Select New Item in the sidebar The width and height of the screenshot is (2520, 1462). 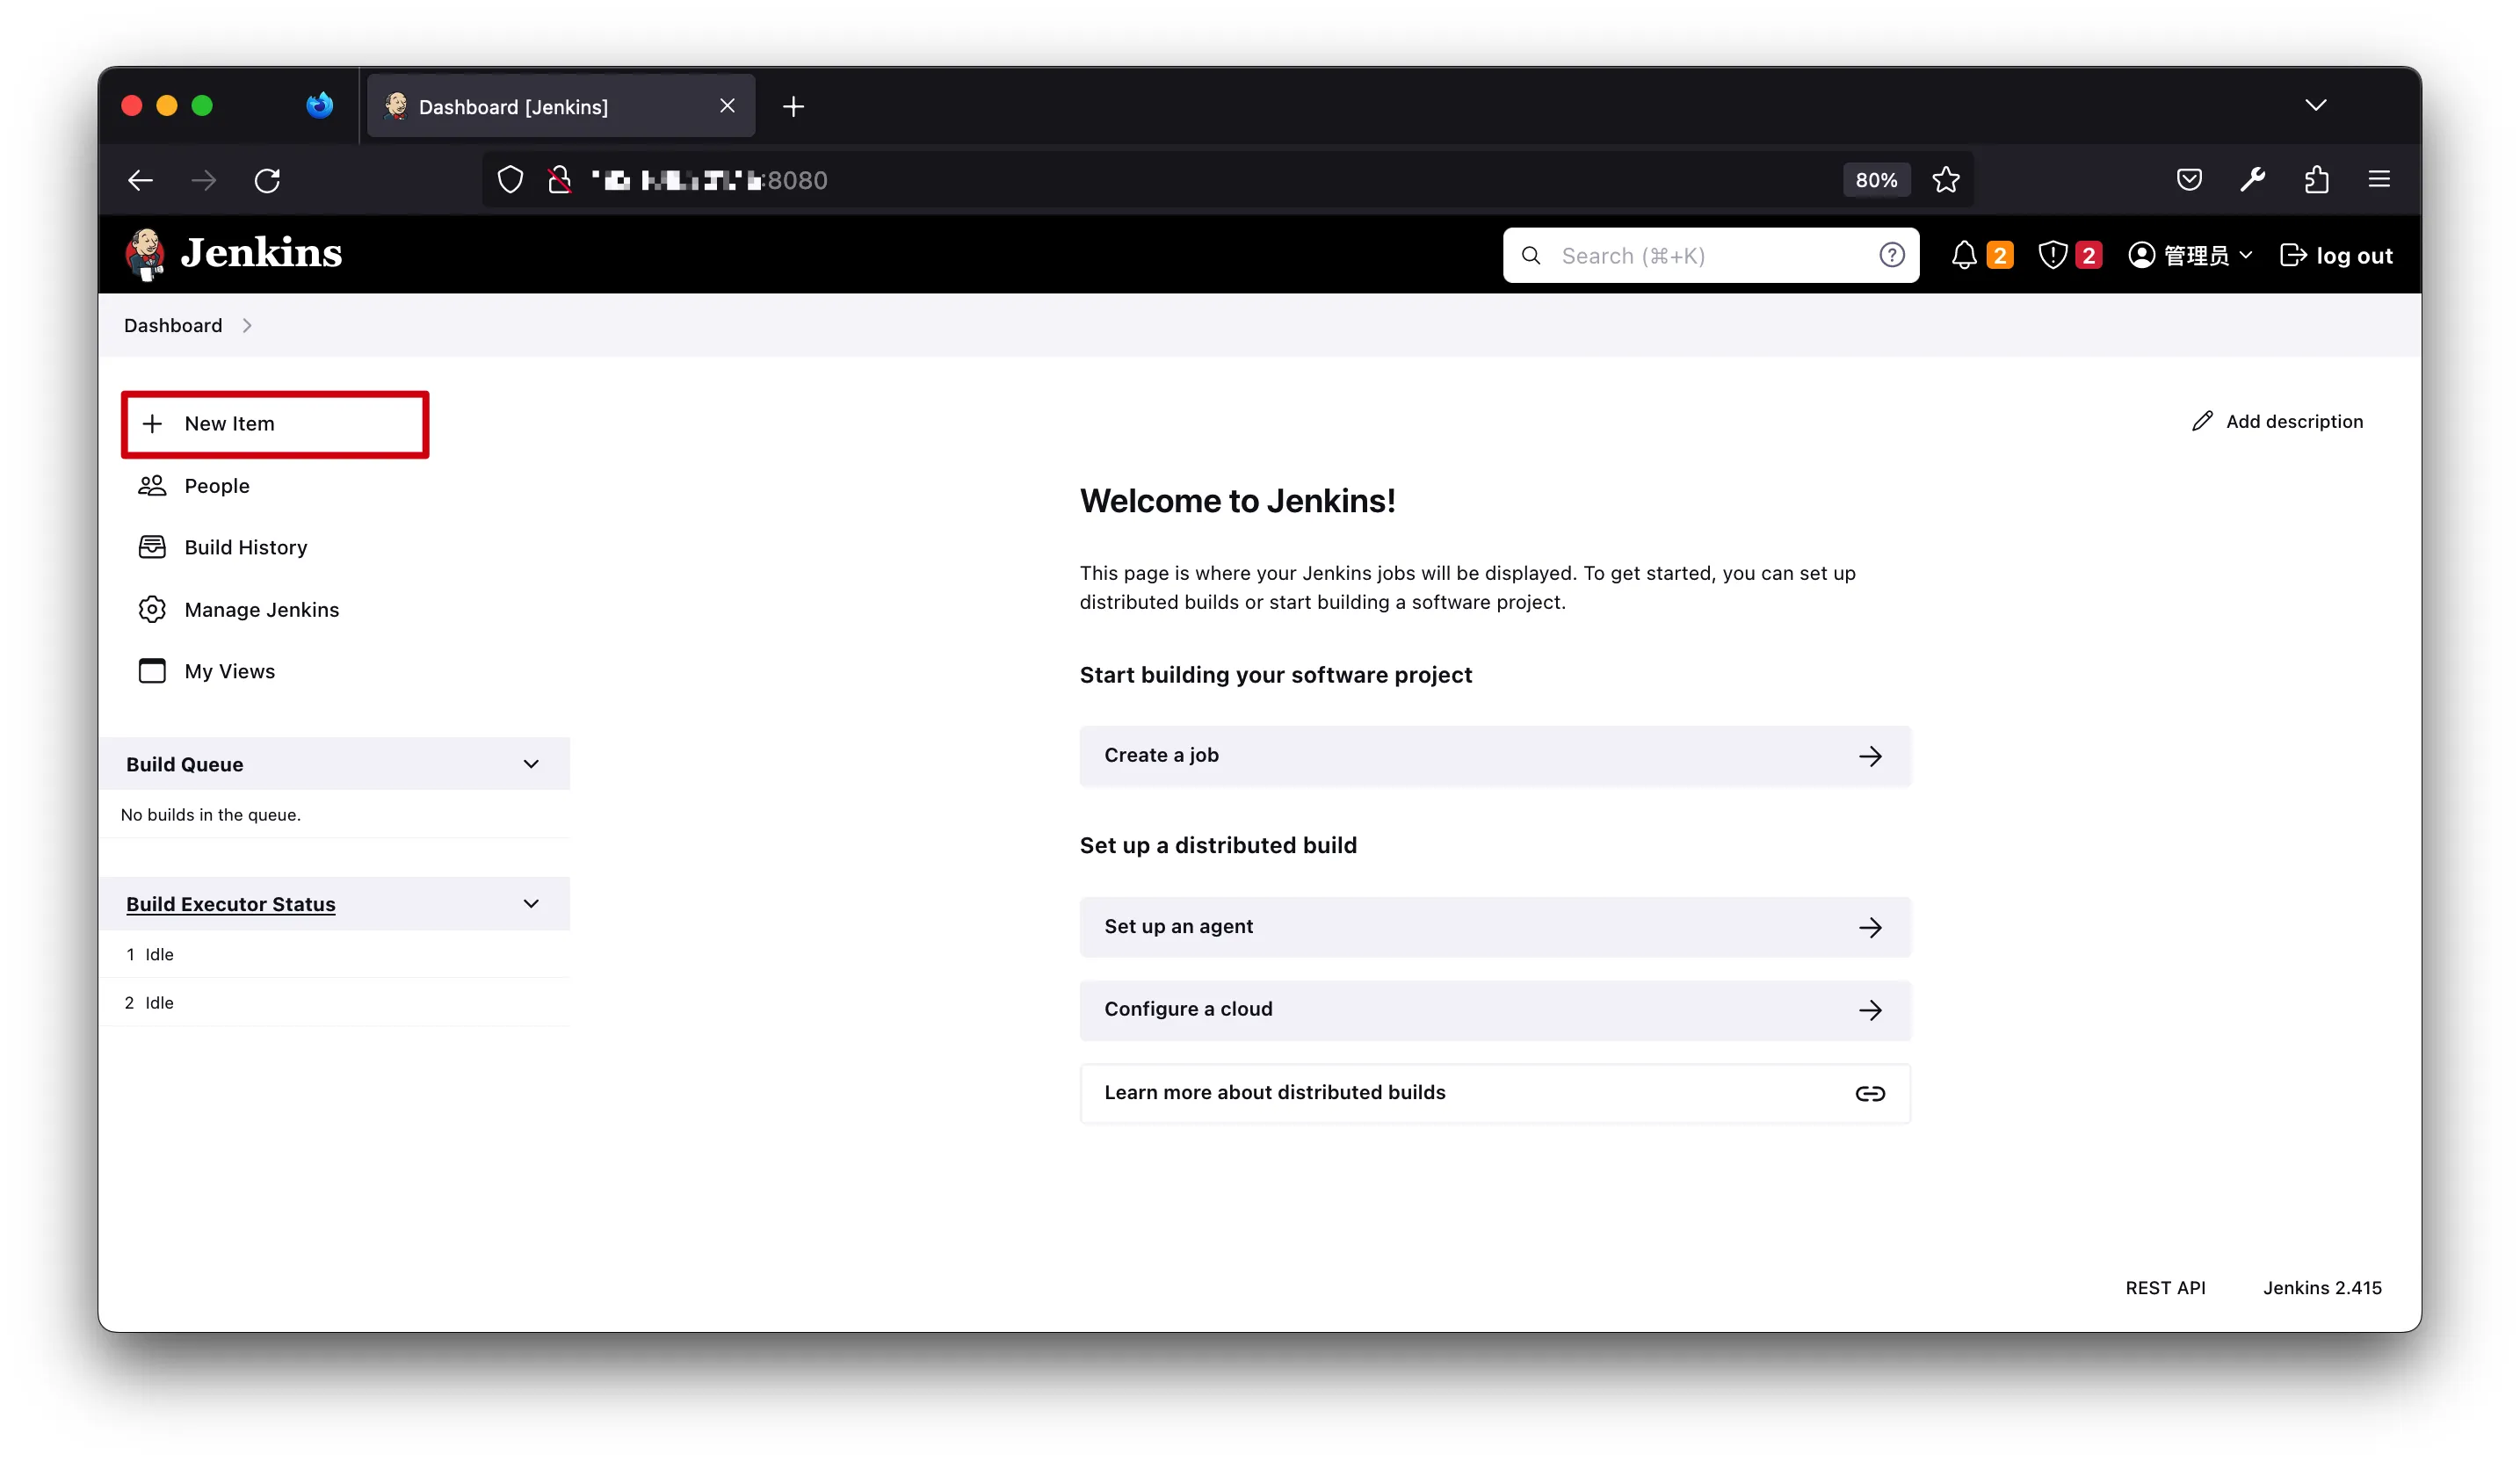(275, 424)
